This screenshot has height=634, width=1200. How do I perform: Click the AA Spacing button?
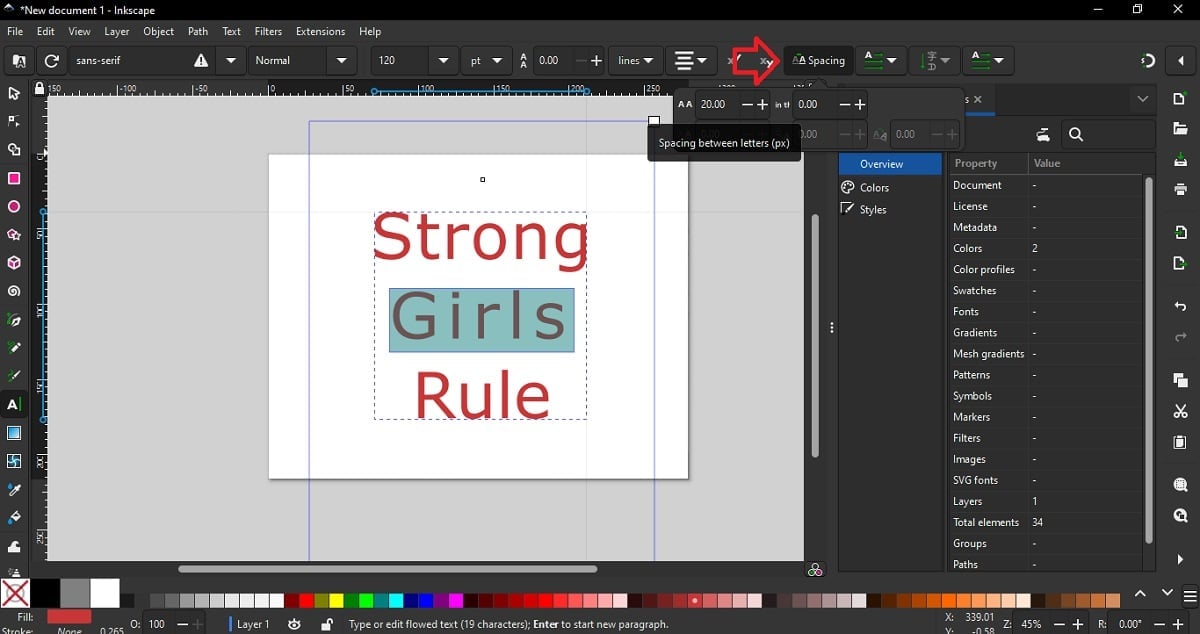point(818,60)
